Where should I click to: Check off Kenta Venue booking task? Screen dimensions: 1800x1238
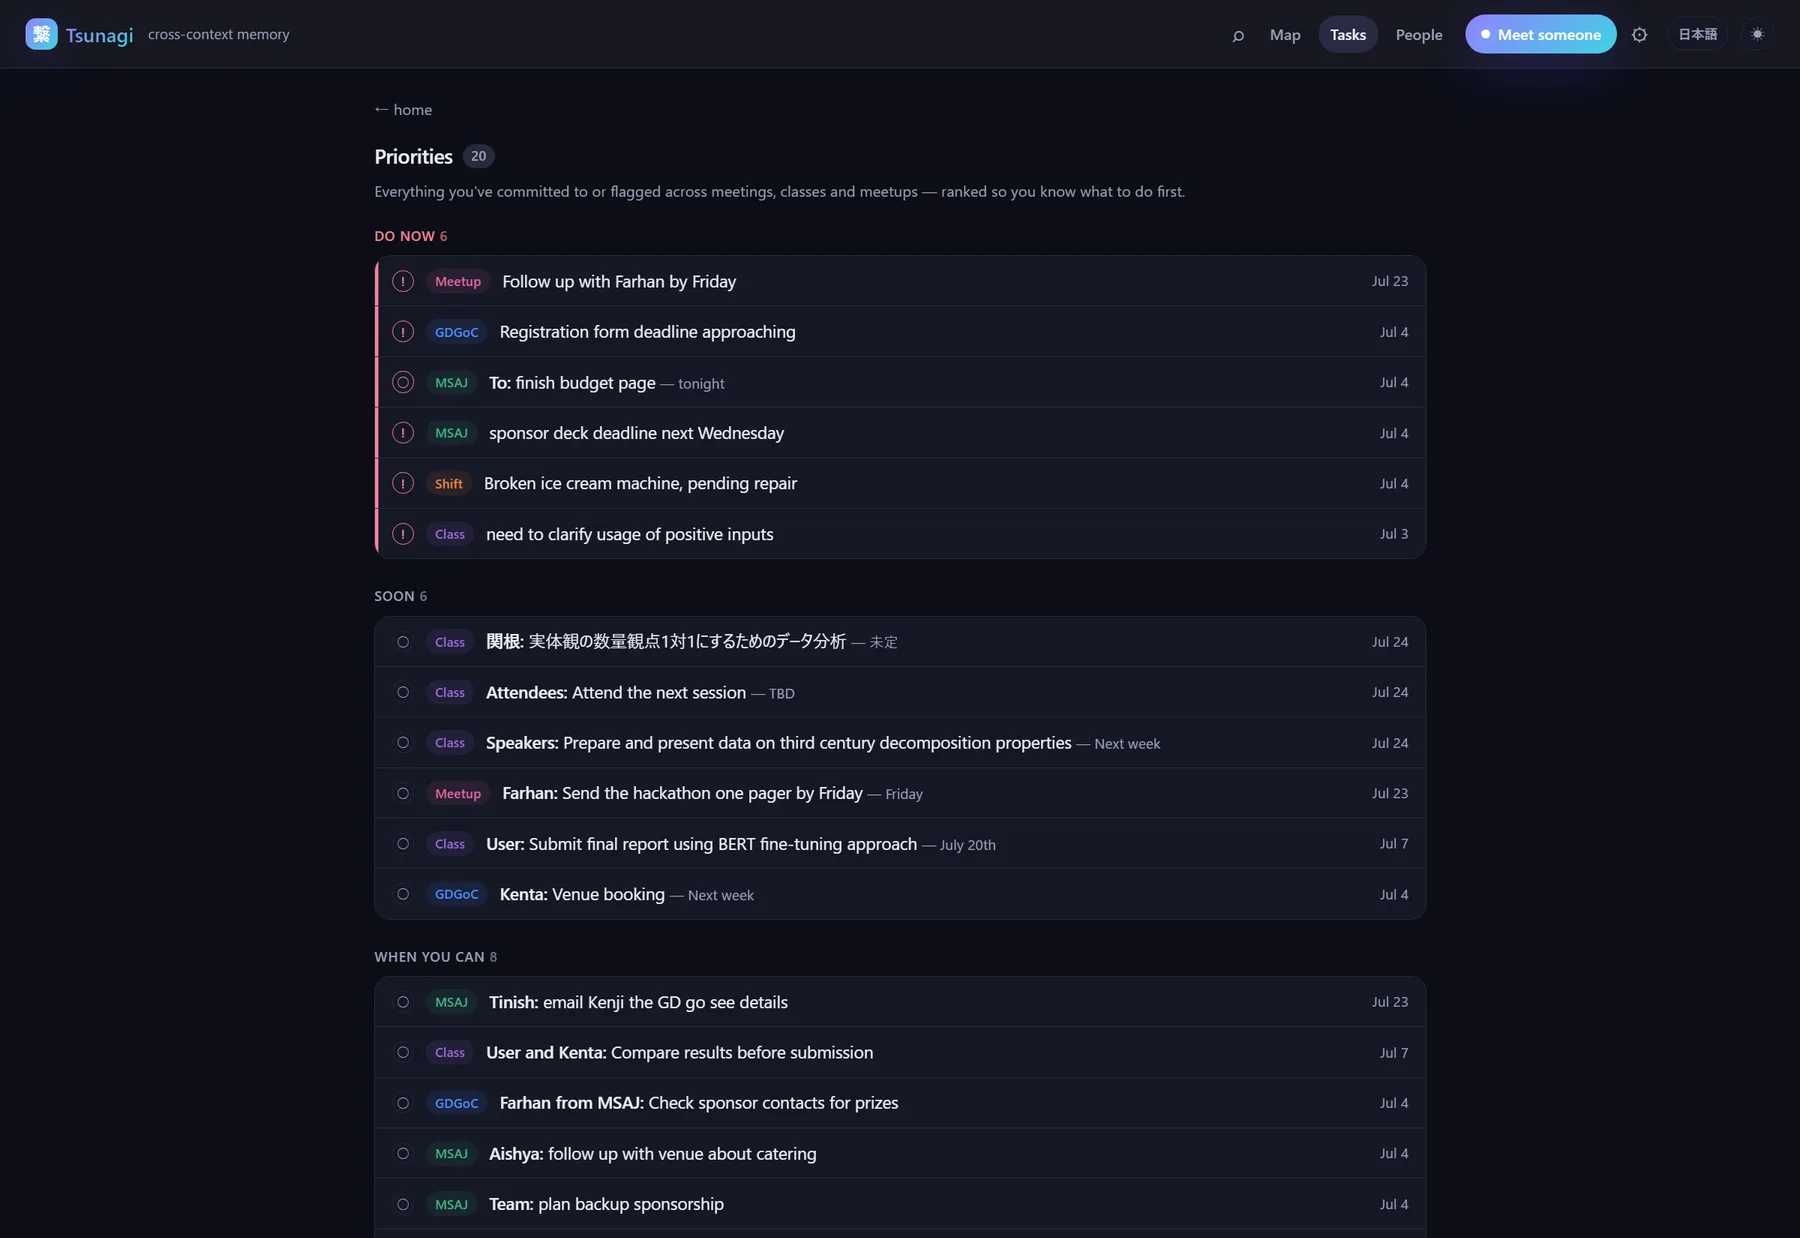point(403,895)
